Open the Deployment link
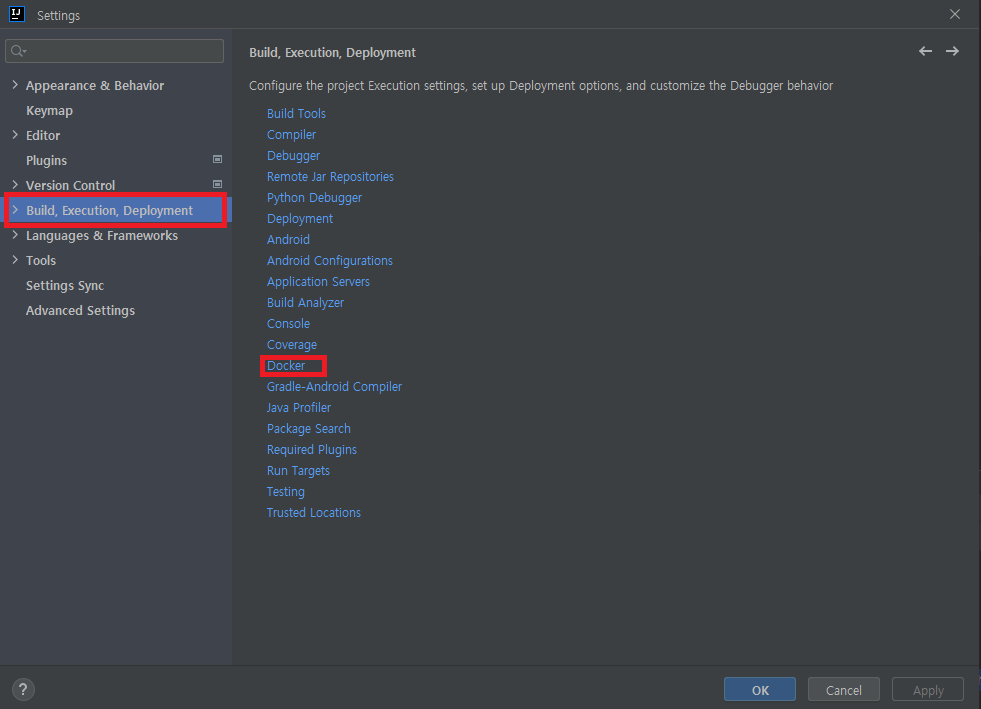The image size is (981, 709). 300,219
